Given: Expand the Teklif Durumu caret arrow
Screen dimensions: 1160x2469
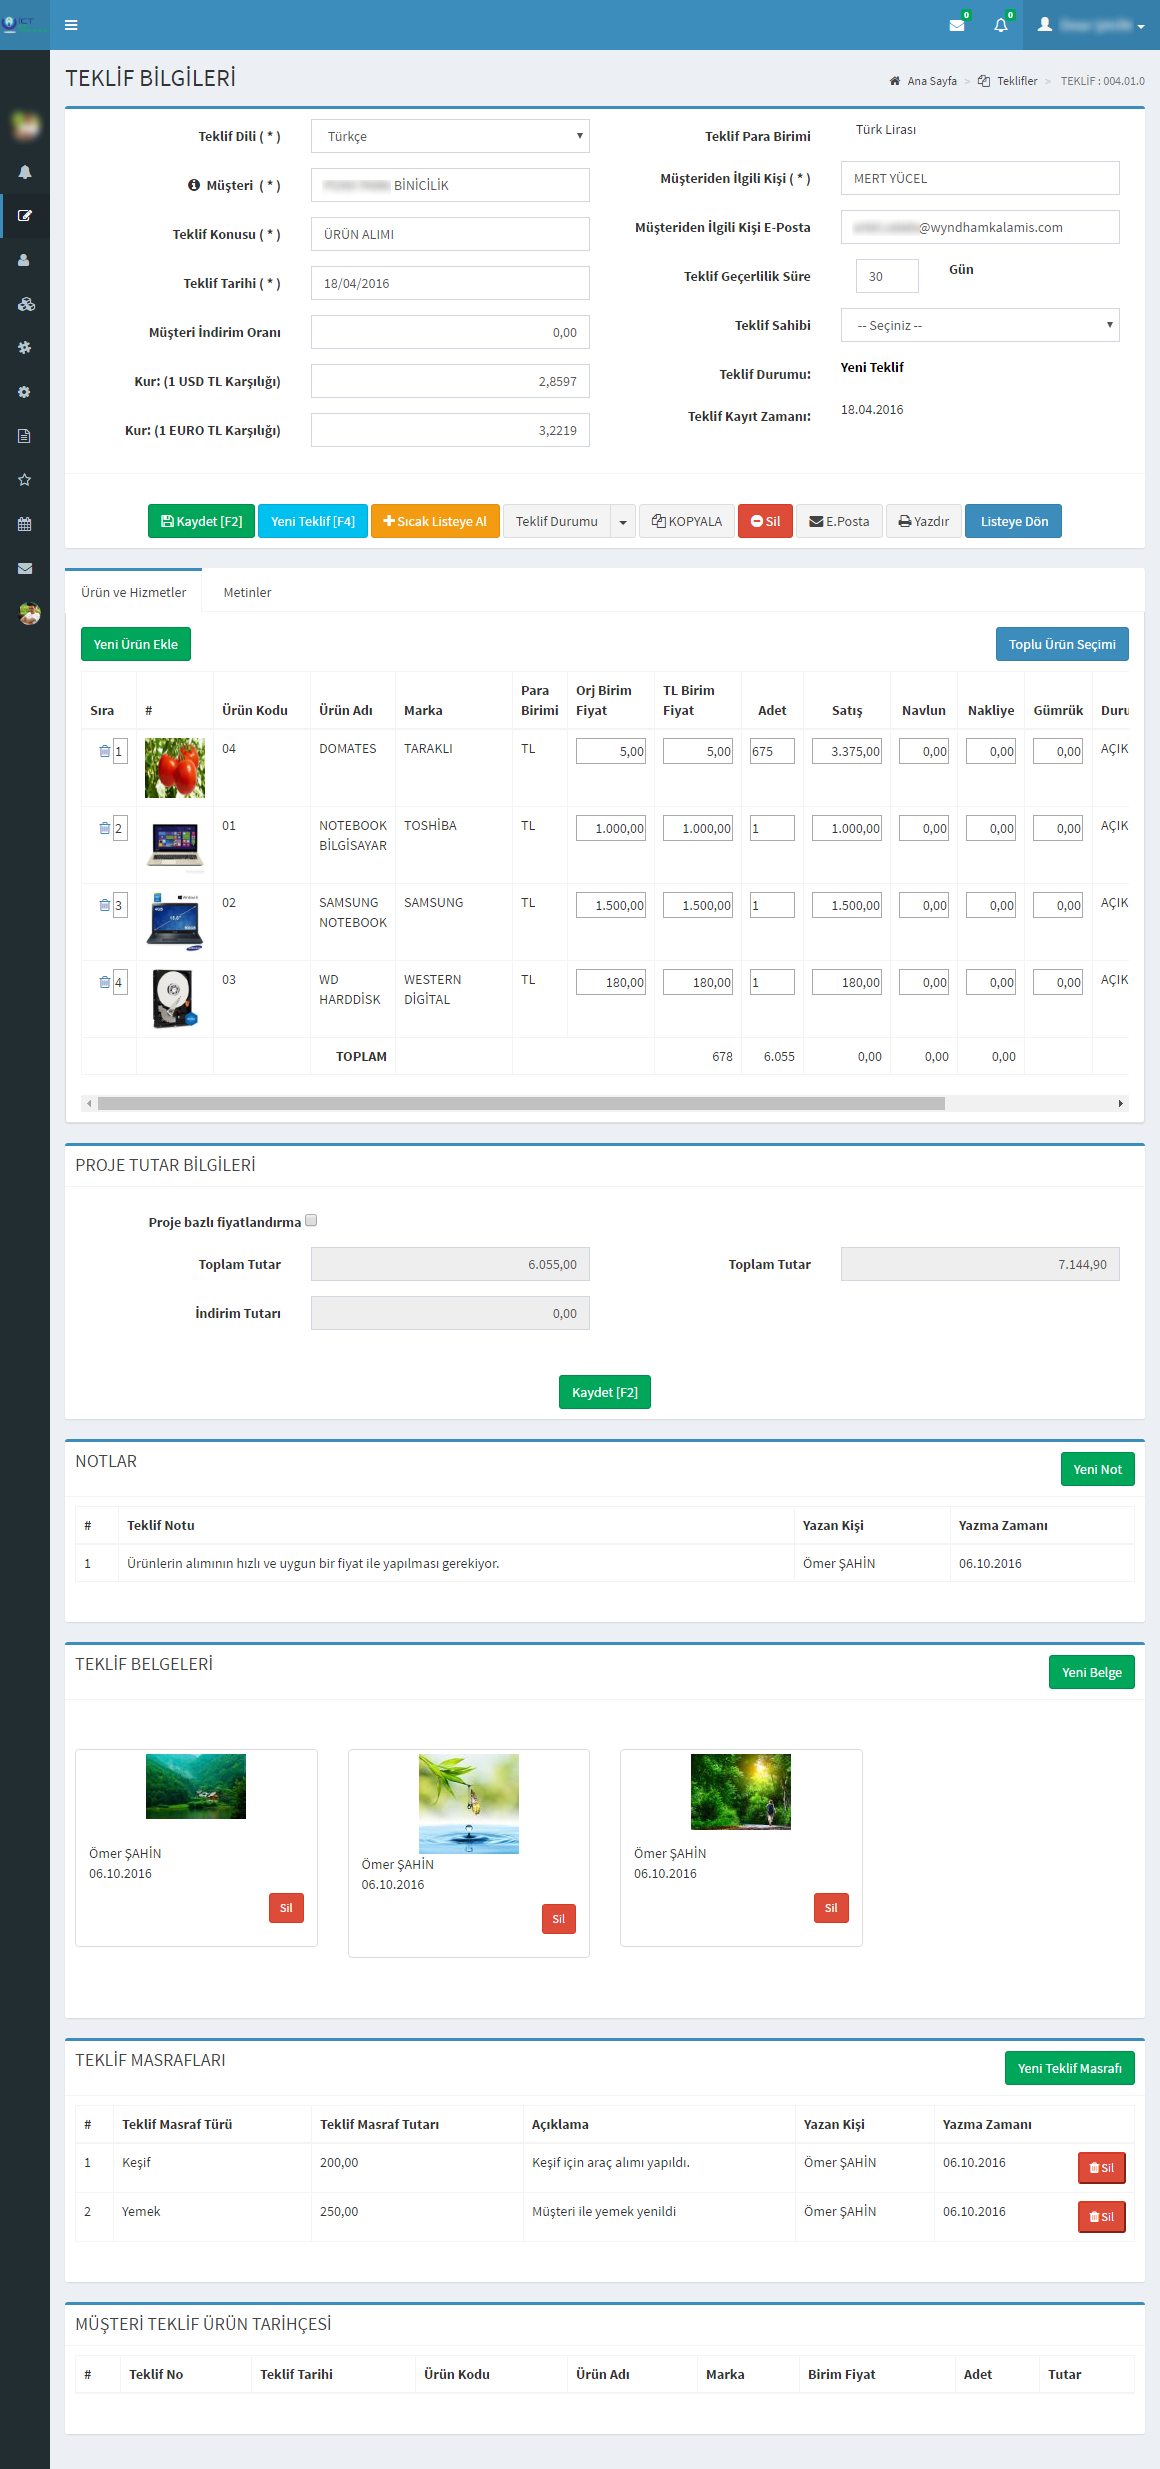Looking at the screenshot, I should [623, 522].
